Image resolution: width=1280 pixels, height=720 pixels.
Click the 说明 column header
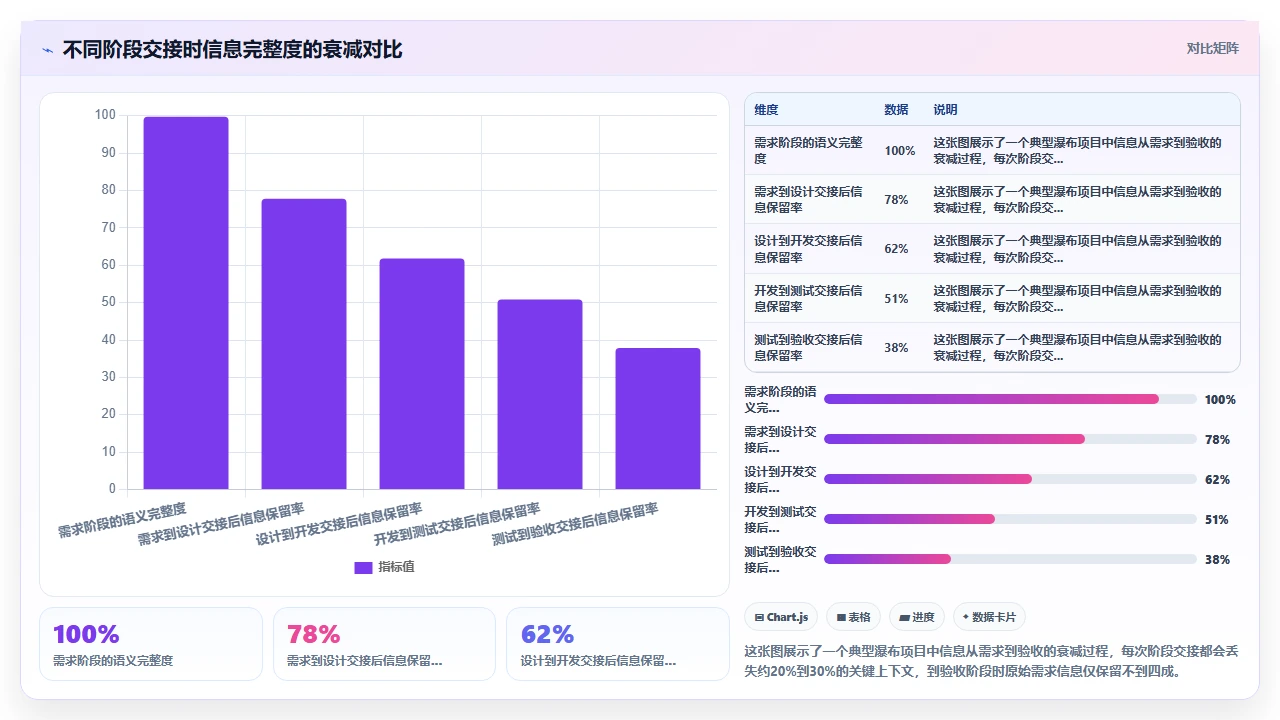945,110
